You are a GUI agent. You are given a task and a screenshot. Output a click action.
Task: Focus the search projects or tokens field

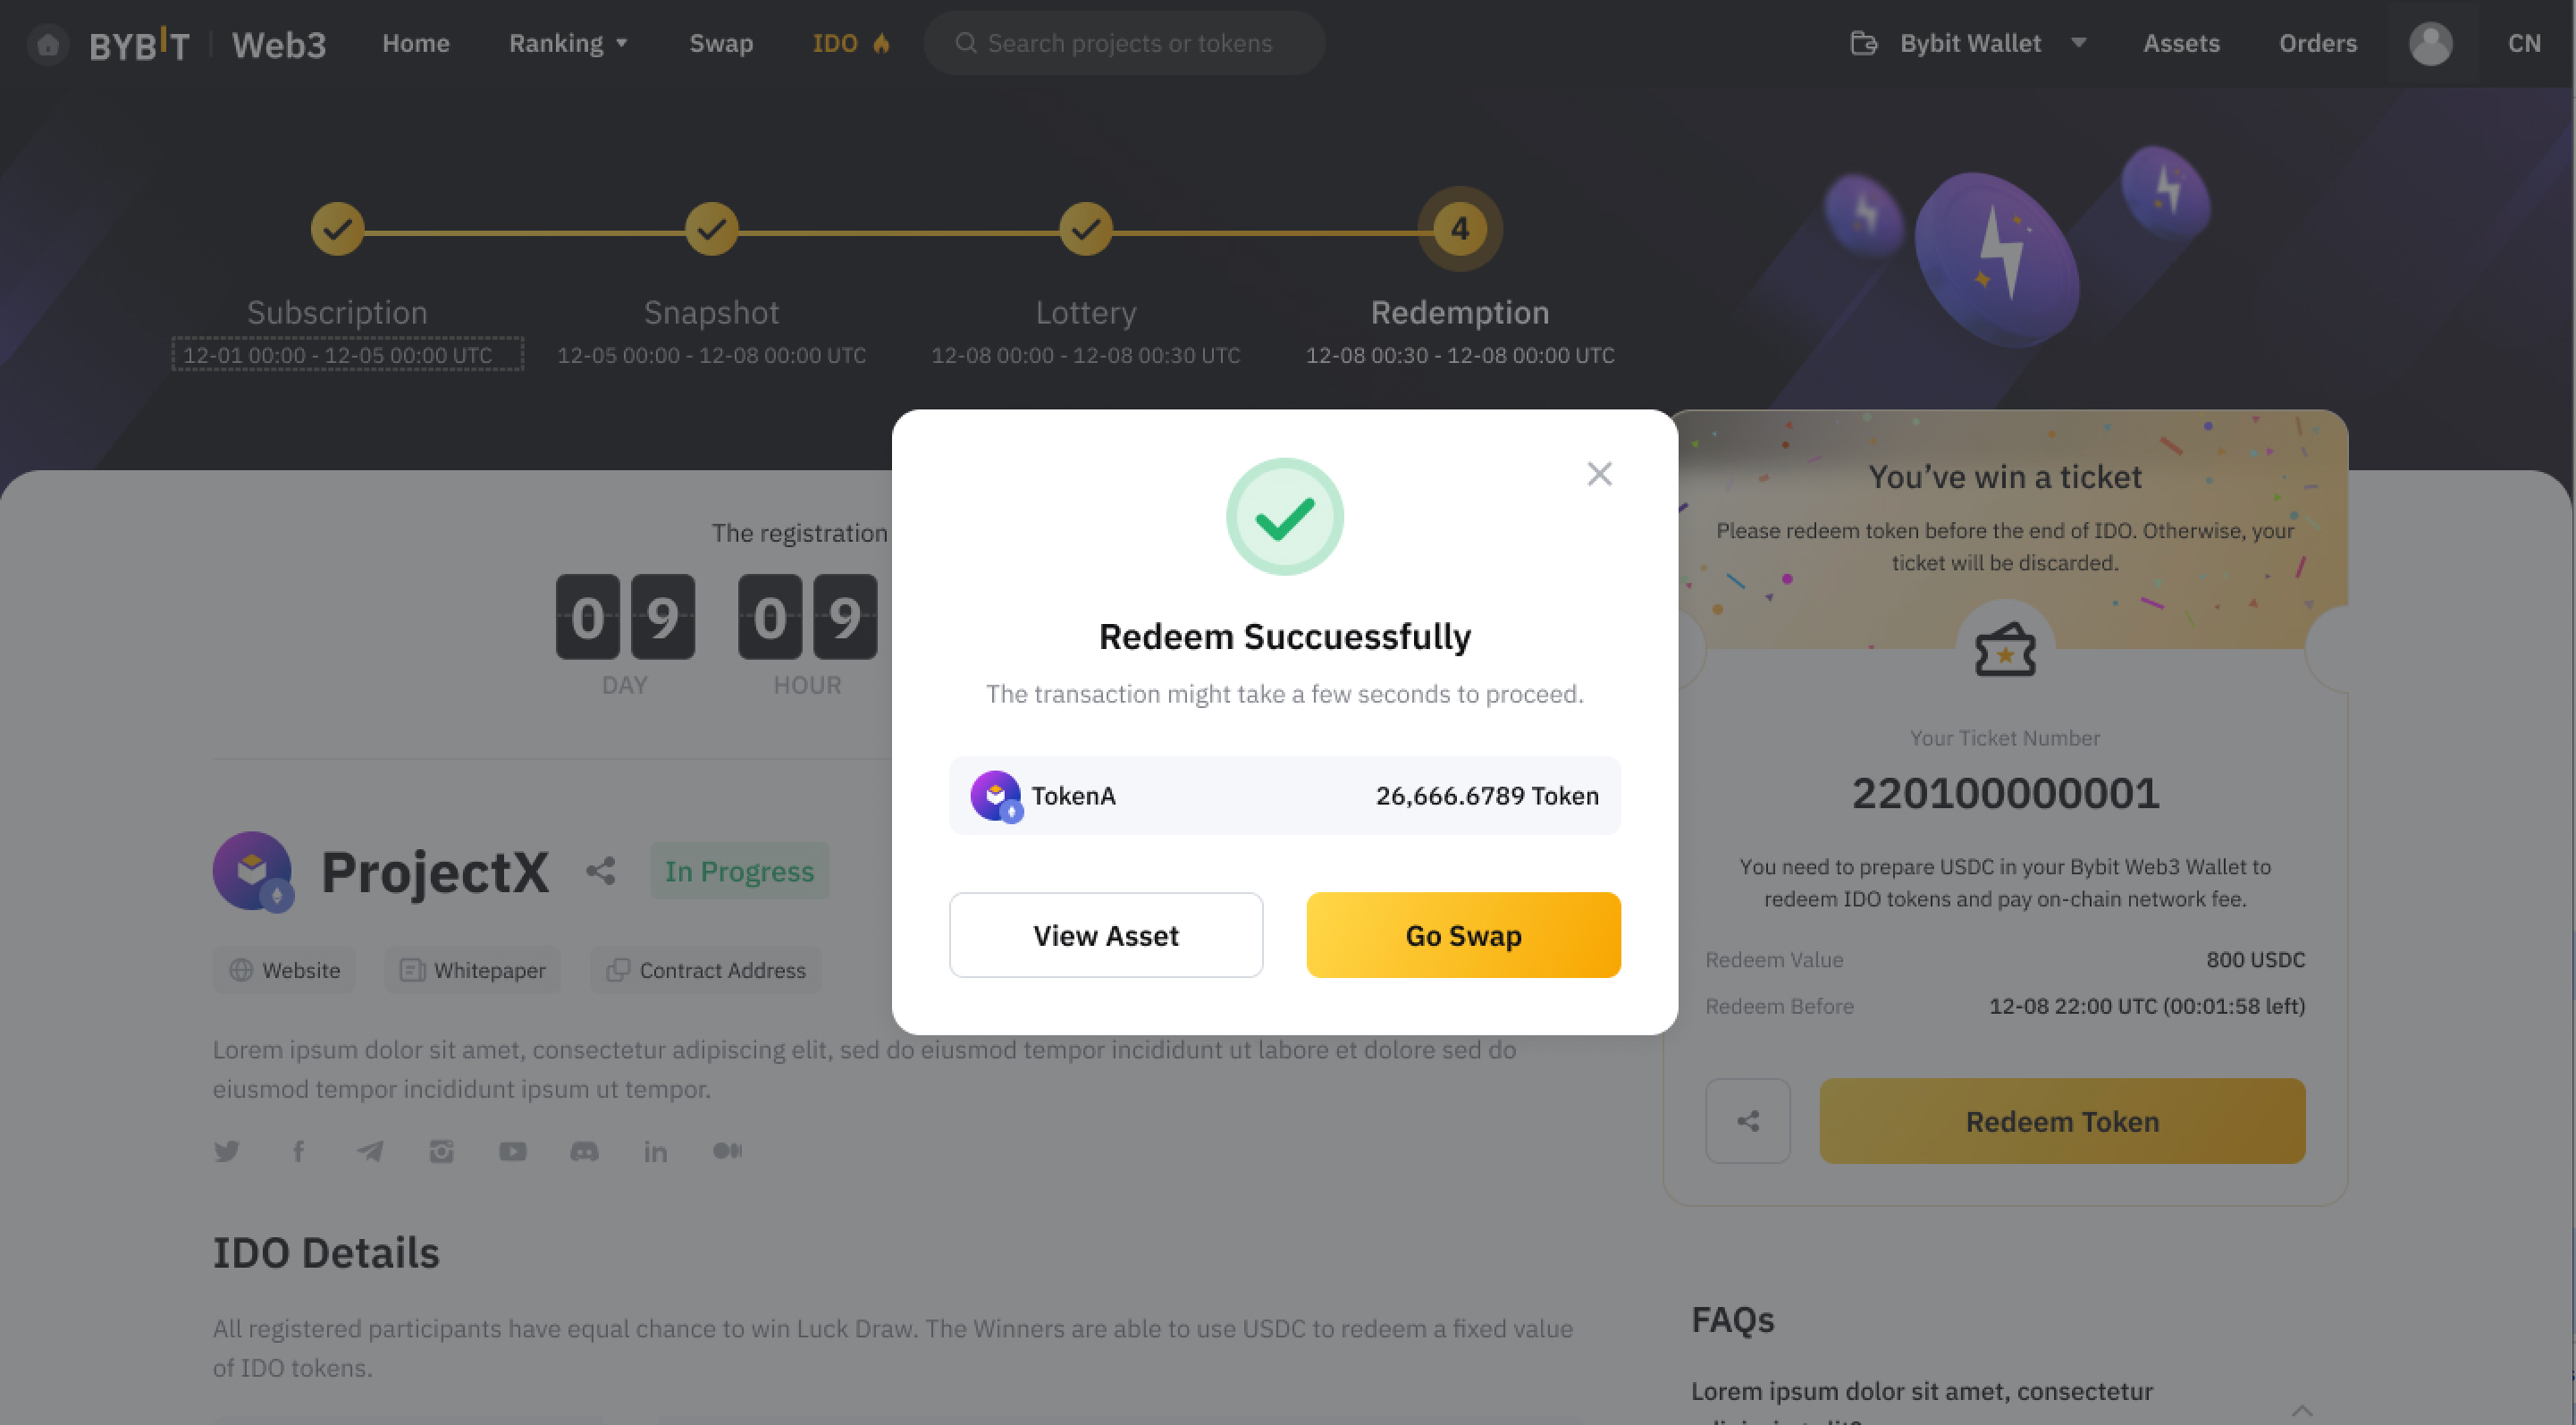click(1124, 43)
